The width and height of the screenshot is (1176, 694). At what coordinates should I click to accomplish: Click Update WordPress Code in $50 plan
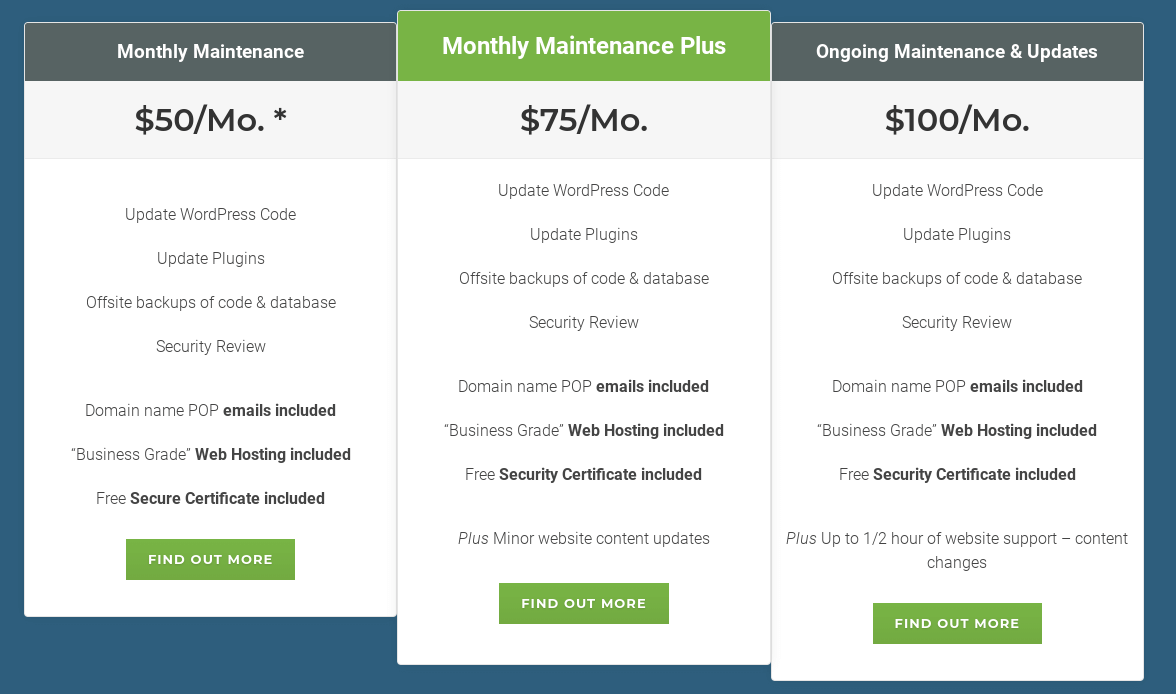pos(210,214)
